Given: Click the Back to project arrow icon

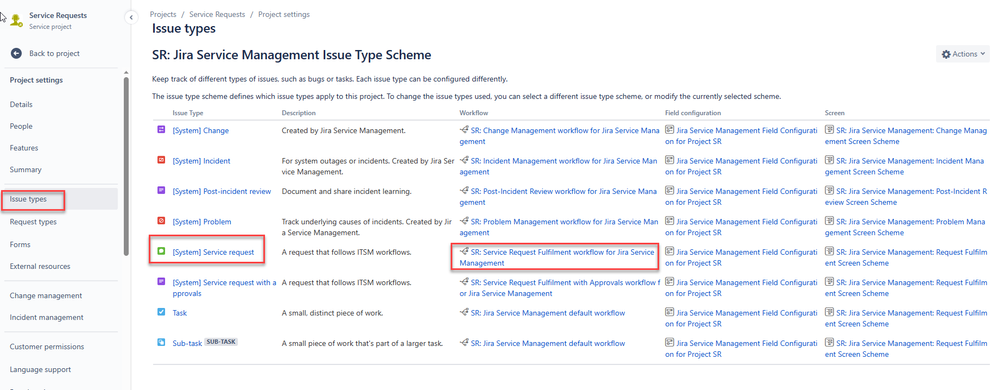Looking at the screenshot, I should [17, 53].
